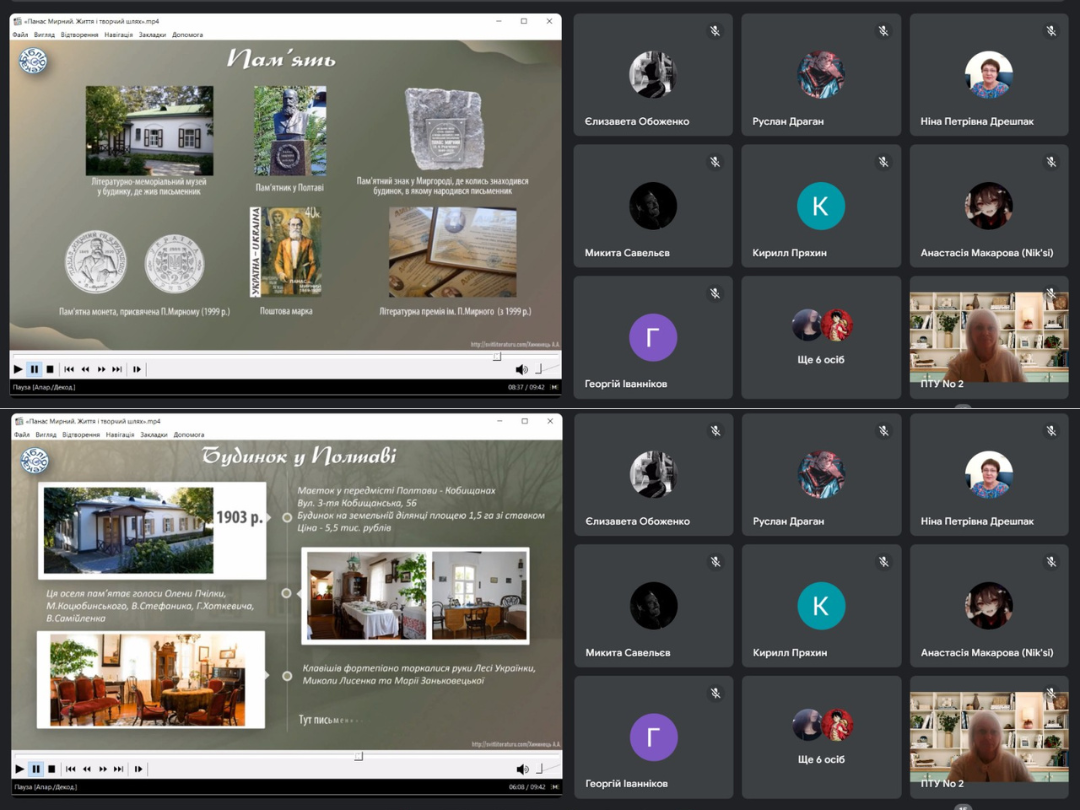1080x810 pixels.
Task: Click the corner status icon beside 06:08 / 09:42
Action: 555,787
